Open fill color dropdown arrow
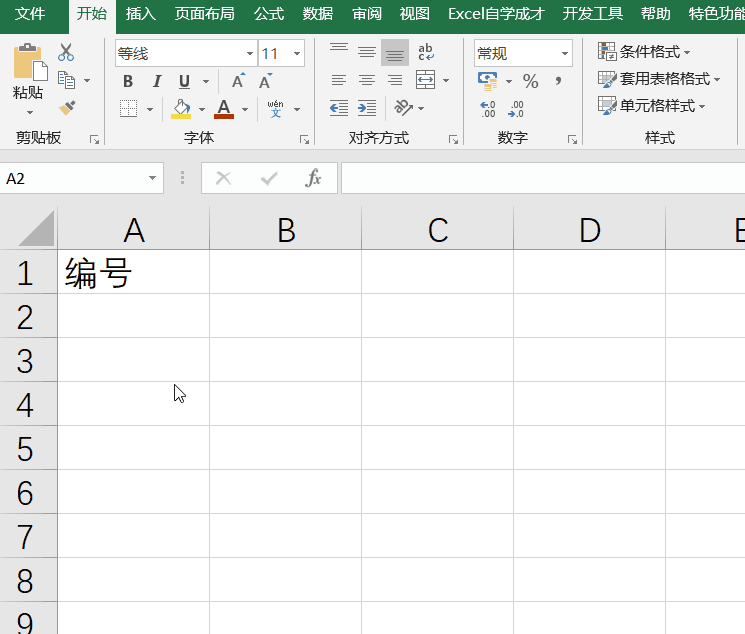The height and width of the screenshot is (634, 745). point(202,109)
